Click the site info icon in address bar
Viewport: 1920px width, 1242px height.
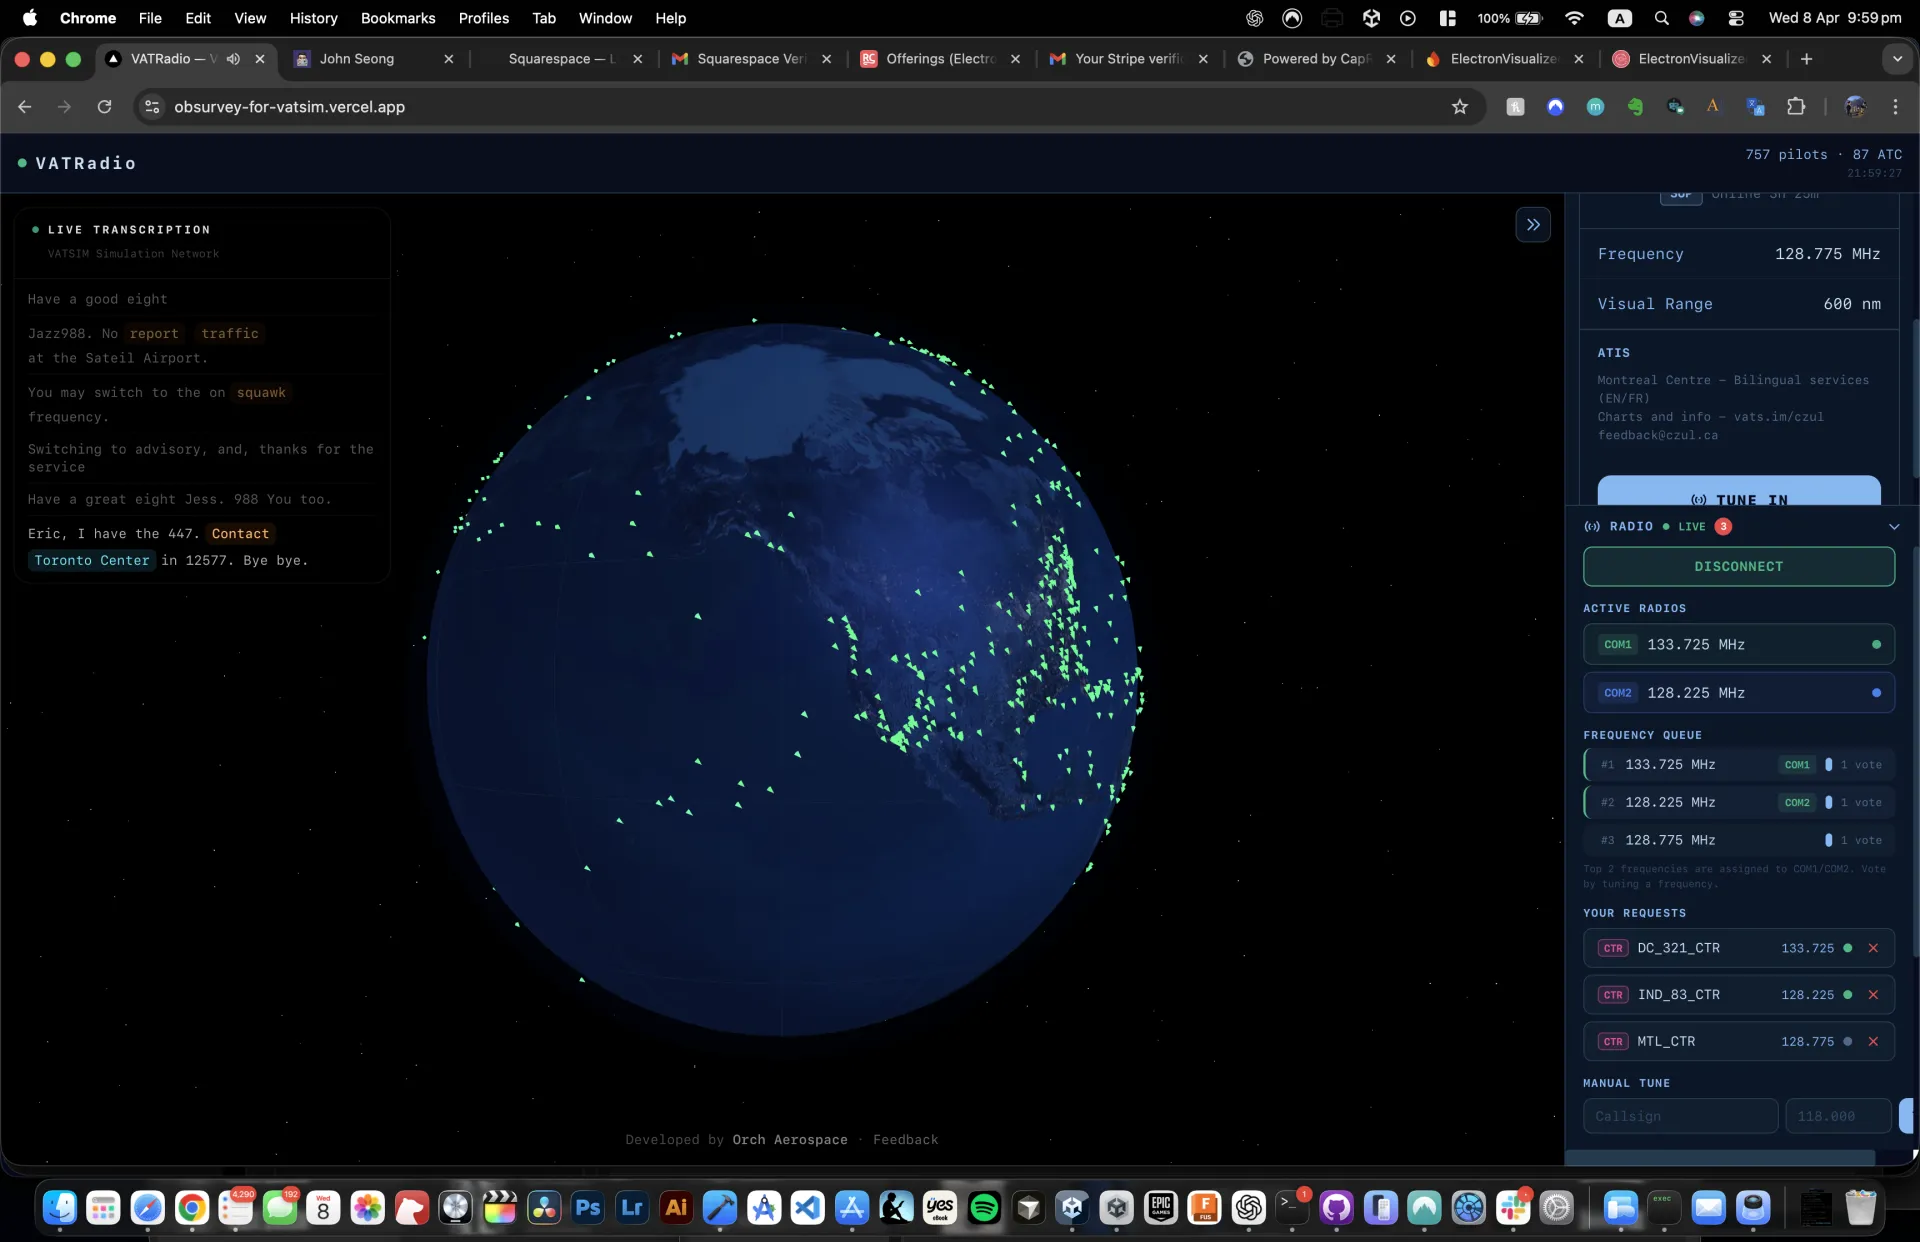point(152,107)
